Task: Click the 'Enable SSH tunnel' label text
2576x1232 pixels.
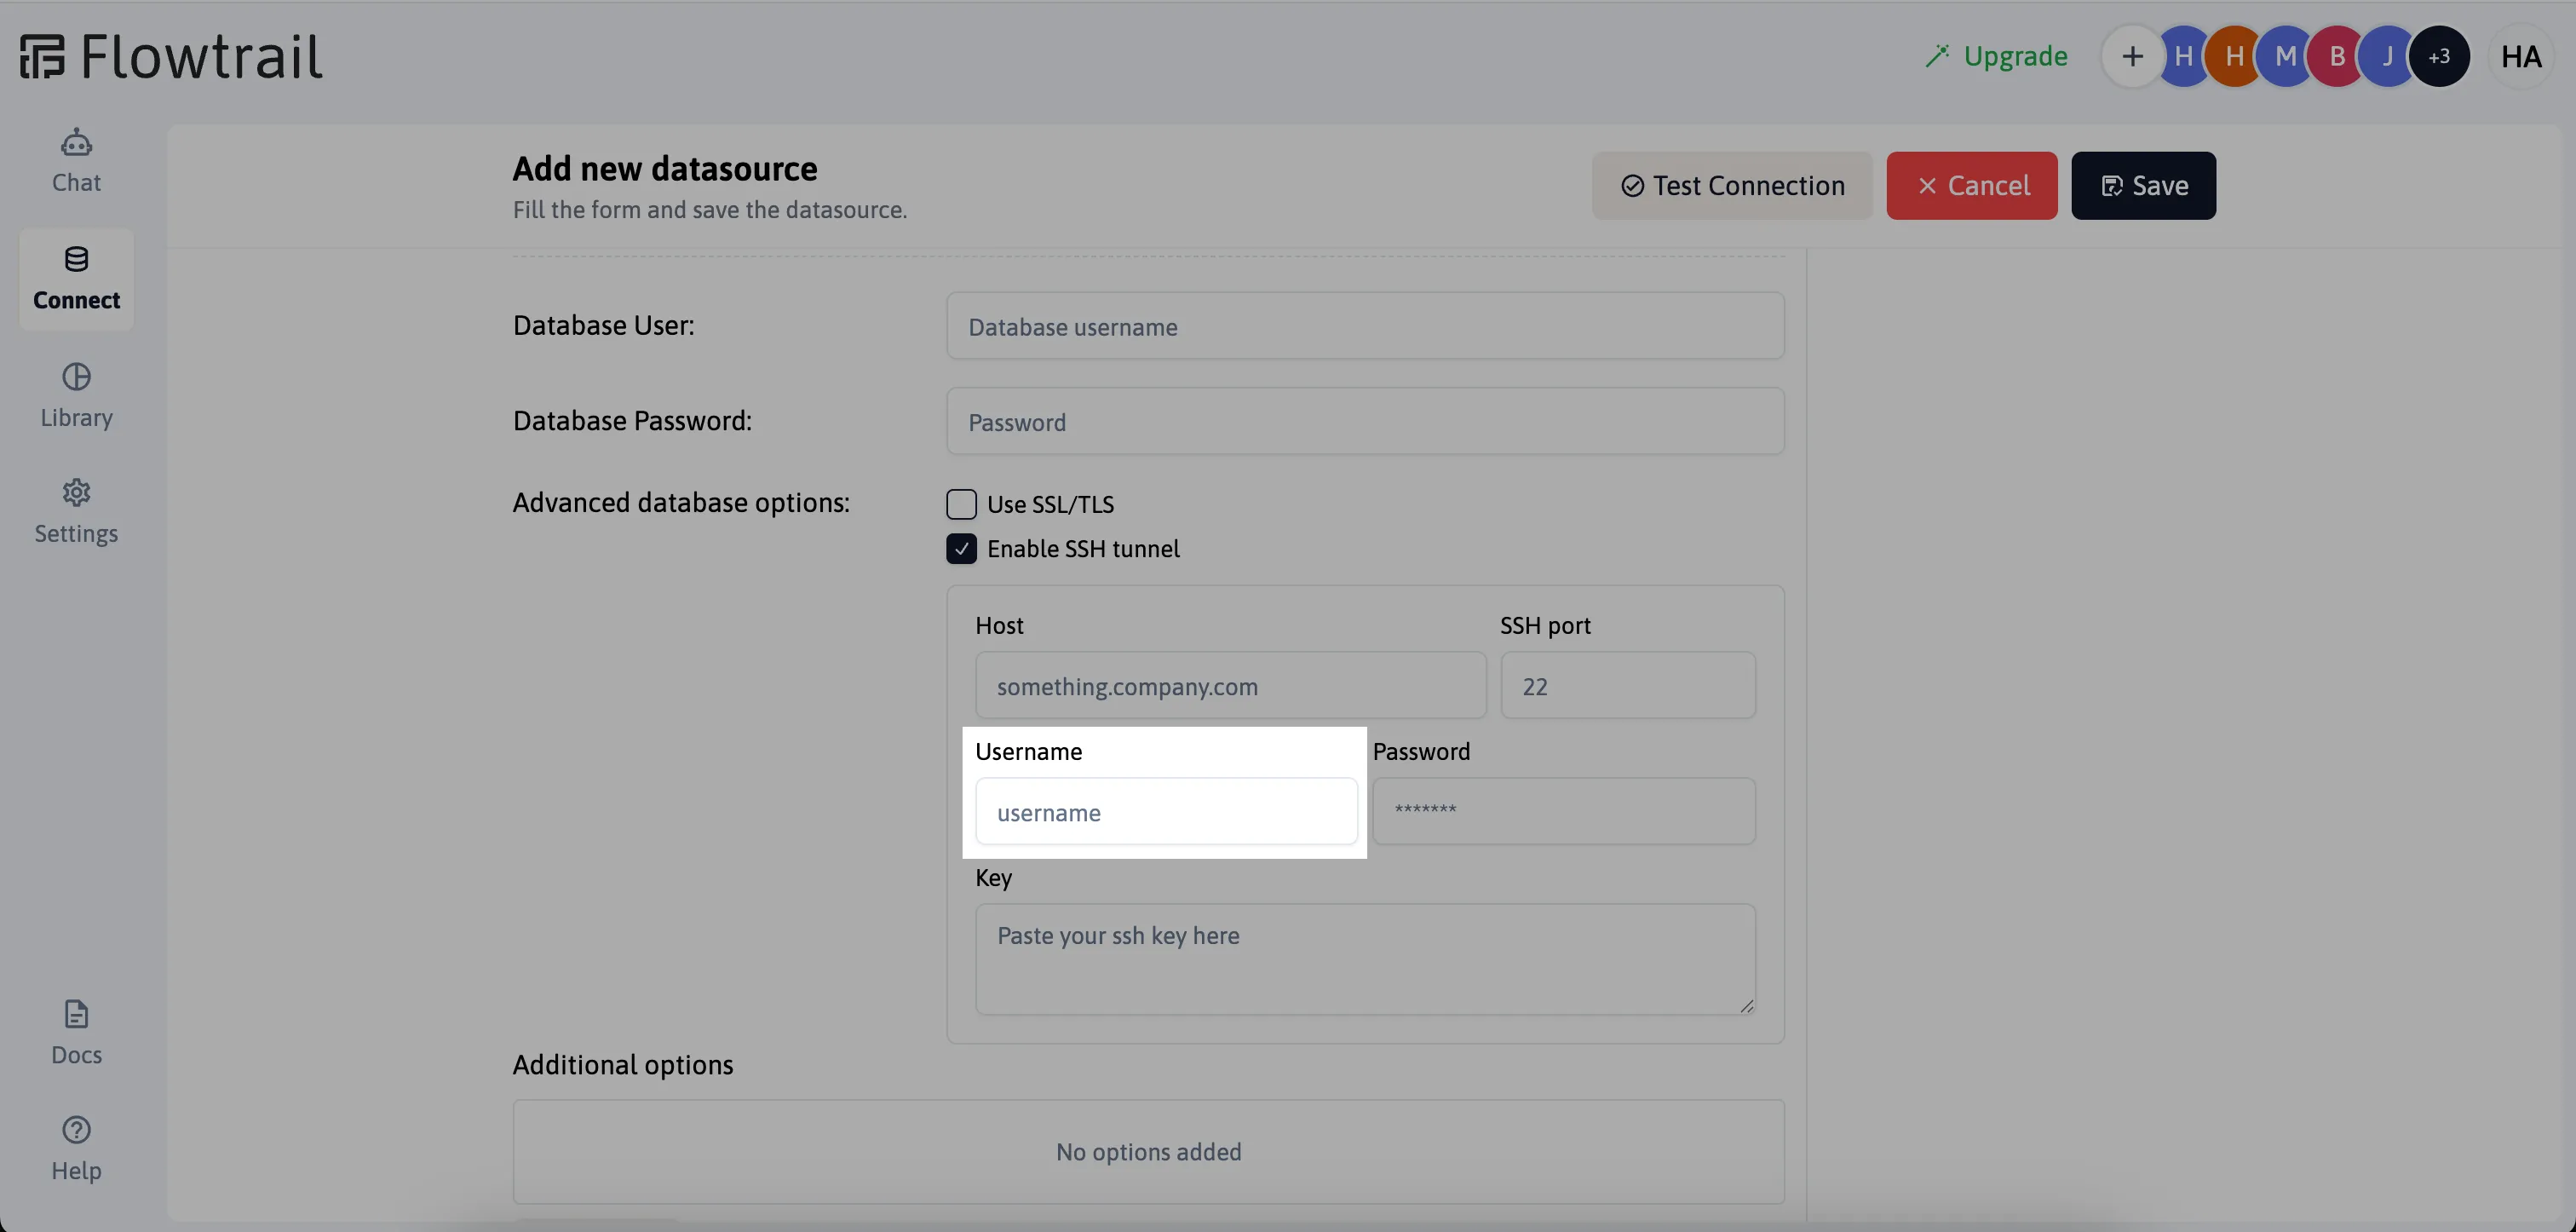Action: pos(1083,549)
